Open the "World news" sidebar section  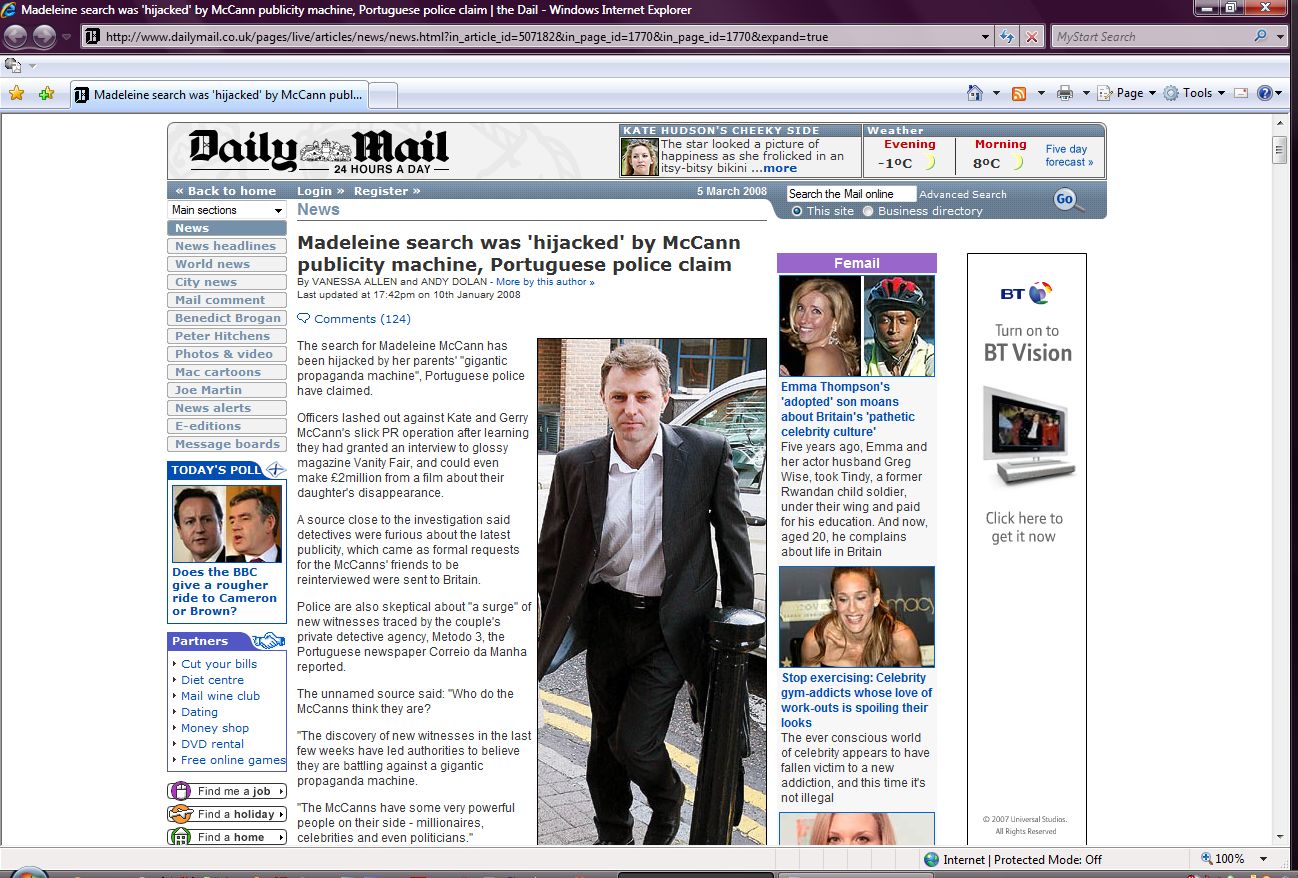coord(212,264)
